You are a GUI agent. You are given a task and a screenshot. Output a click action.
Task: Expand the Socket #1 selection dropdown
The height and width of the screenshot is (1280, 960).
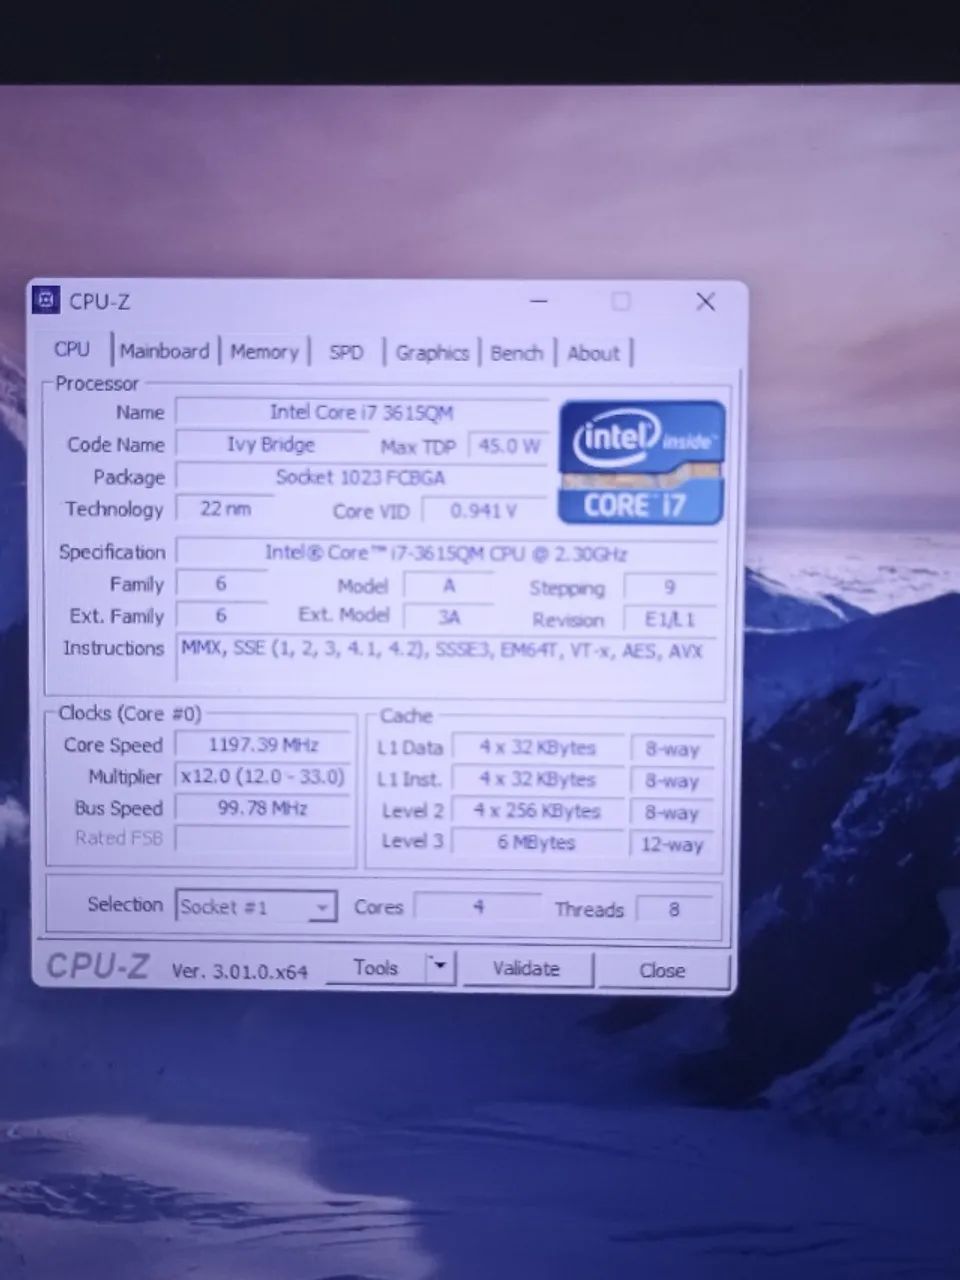321,907
